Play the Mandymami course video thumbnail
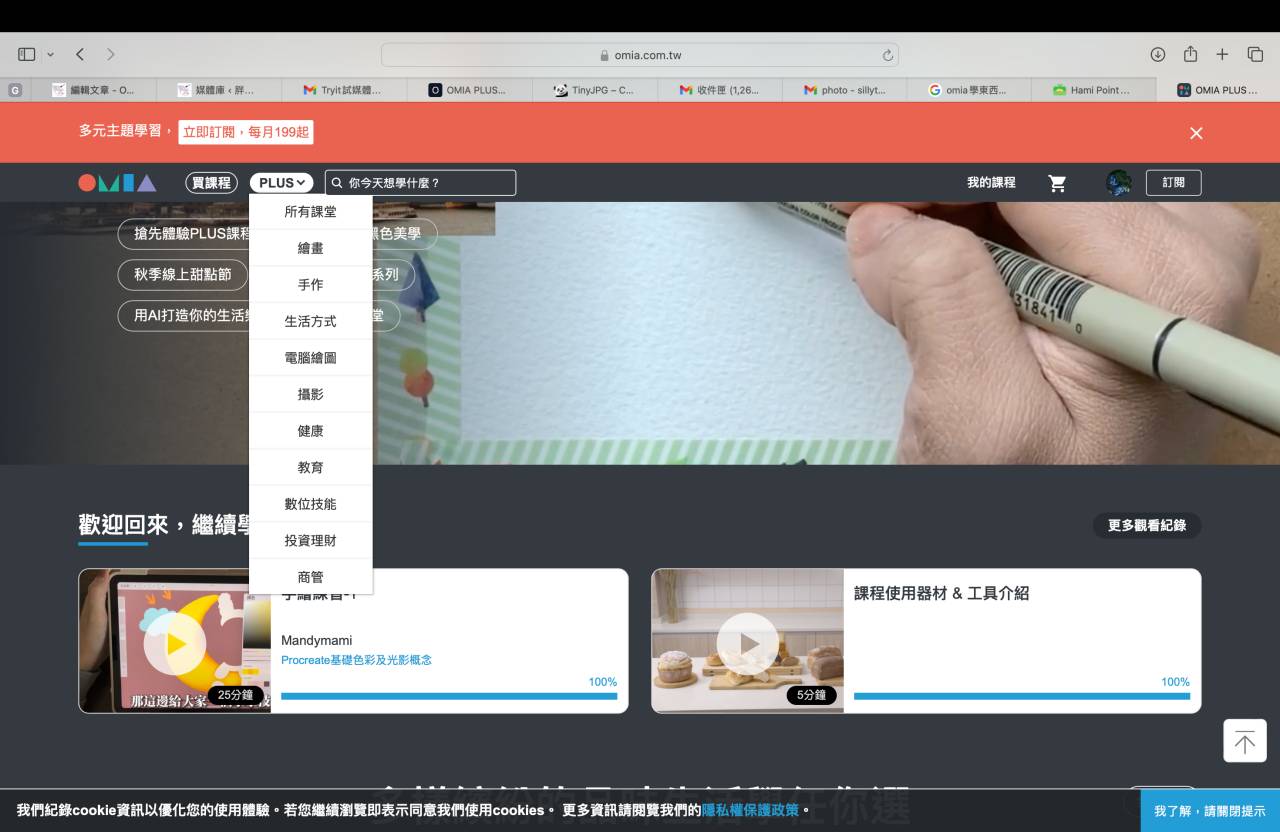Viewport: 1280px width, 832px height. coord(175,643)
